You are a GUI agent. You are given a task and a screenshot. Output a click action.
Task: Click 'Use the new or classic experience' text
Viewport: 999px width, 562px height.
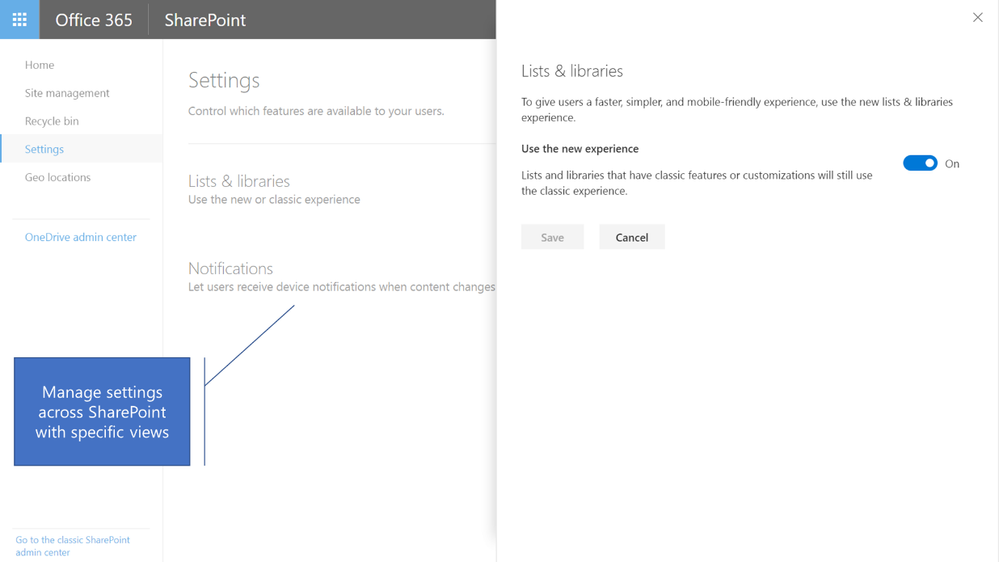coord(274,199)
